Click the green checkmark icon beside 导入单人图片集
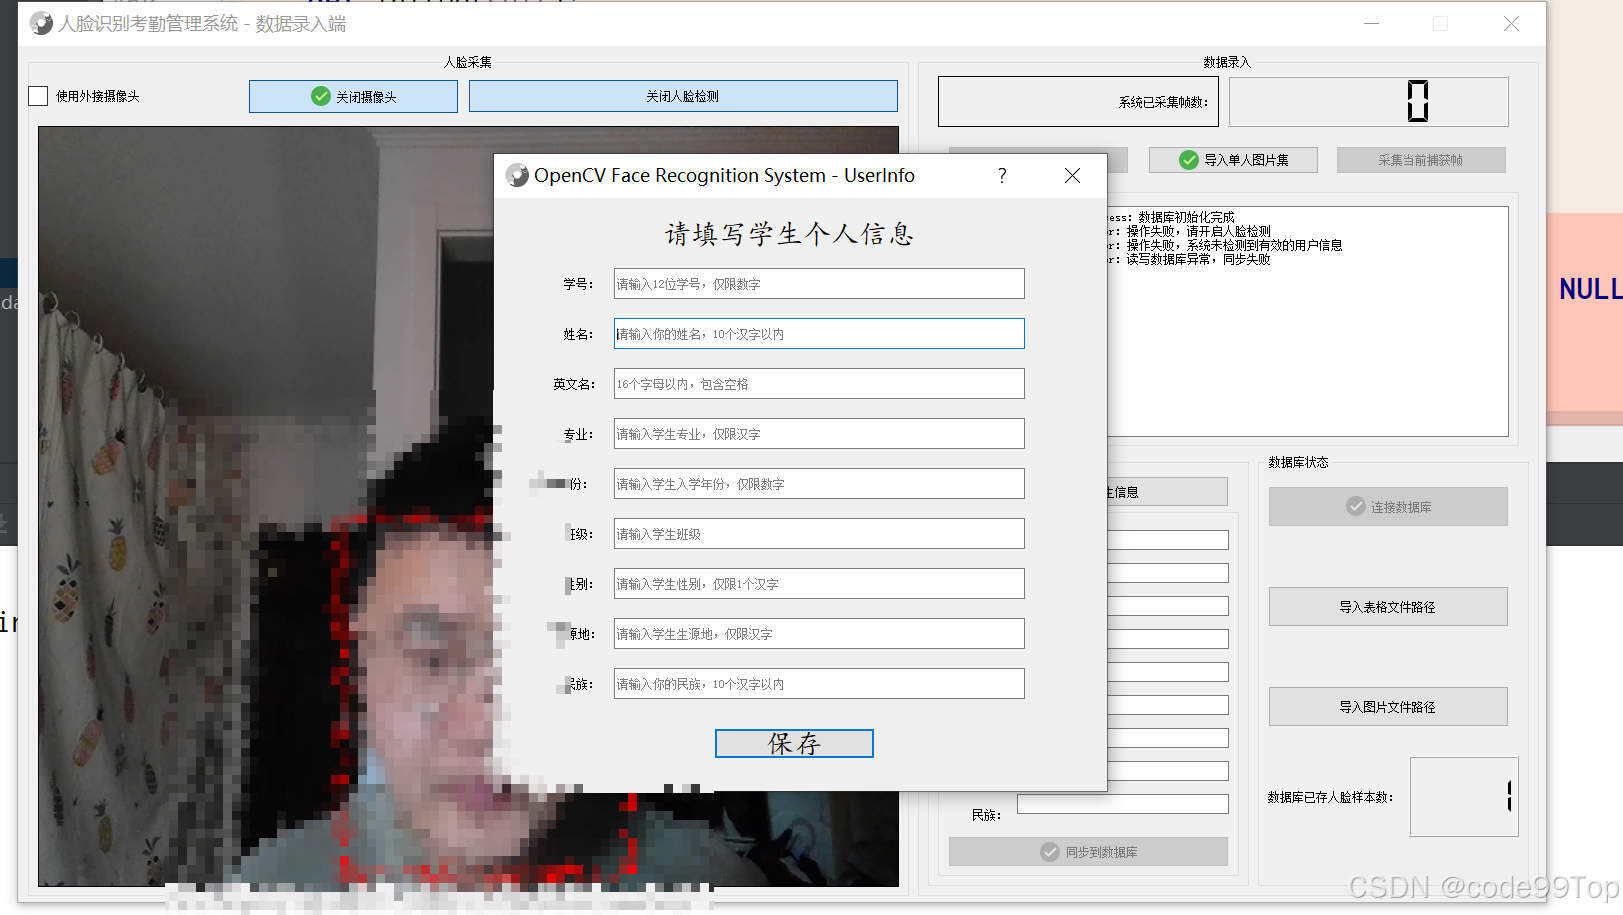 pos(1189,159)
